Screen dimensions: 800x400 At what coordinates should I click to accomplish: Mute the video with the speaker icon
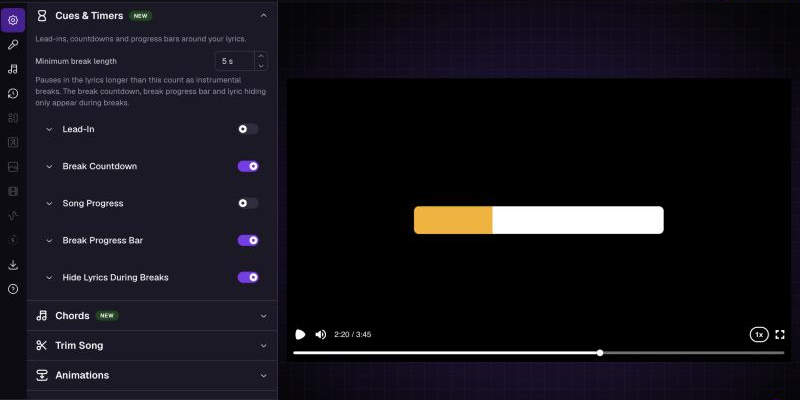click(320, 335)
